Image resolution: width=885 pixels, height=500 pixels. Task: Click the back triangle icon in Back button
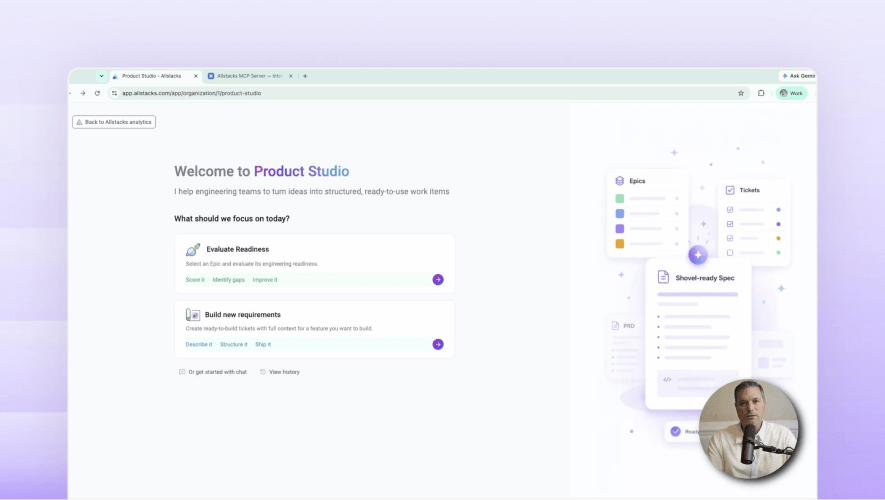coord(79,122)
